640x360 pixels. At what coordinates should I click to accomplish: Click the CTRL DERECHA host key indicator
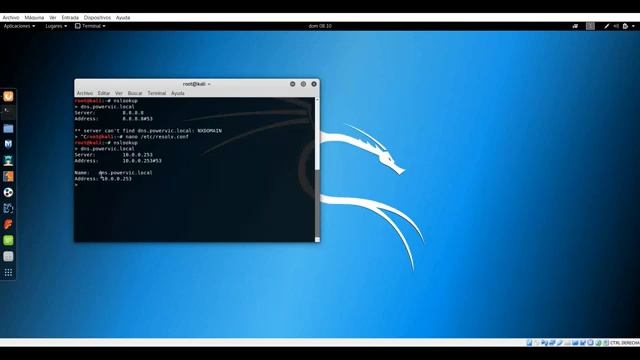(624, 343)
